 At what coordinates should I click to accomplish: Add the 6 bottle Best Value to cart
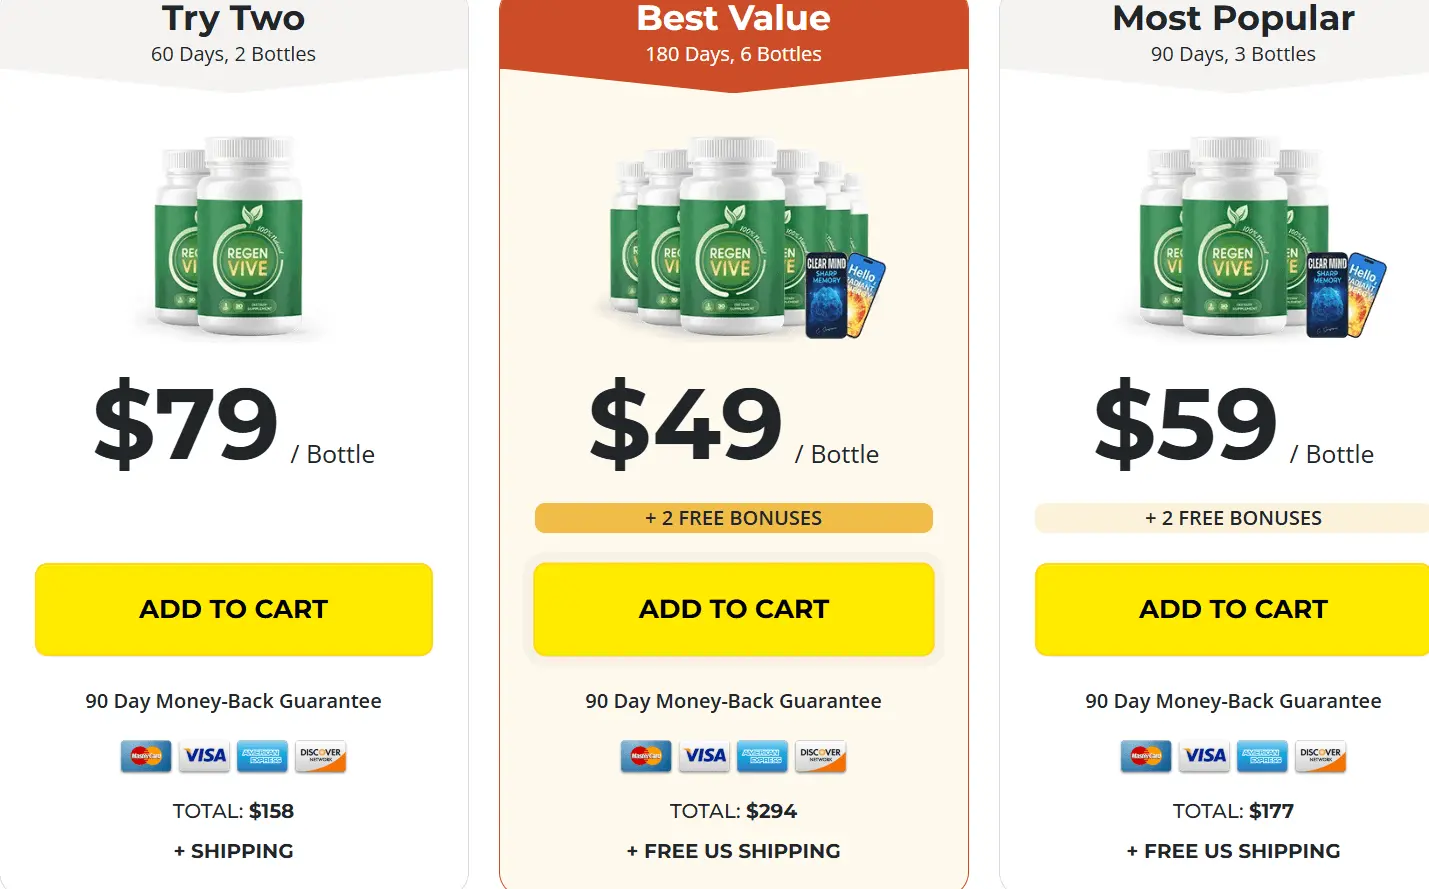(734, 609)
